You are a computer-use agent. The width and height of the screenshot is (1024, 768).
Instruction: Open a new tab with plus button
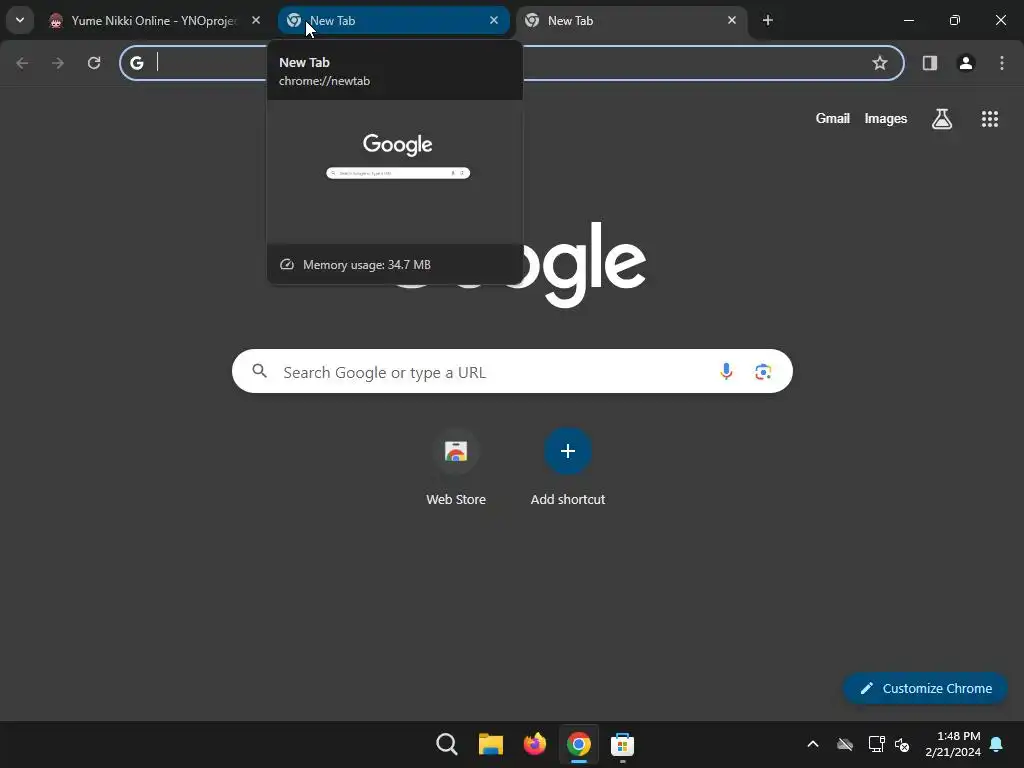[767, 20]
